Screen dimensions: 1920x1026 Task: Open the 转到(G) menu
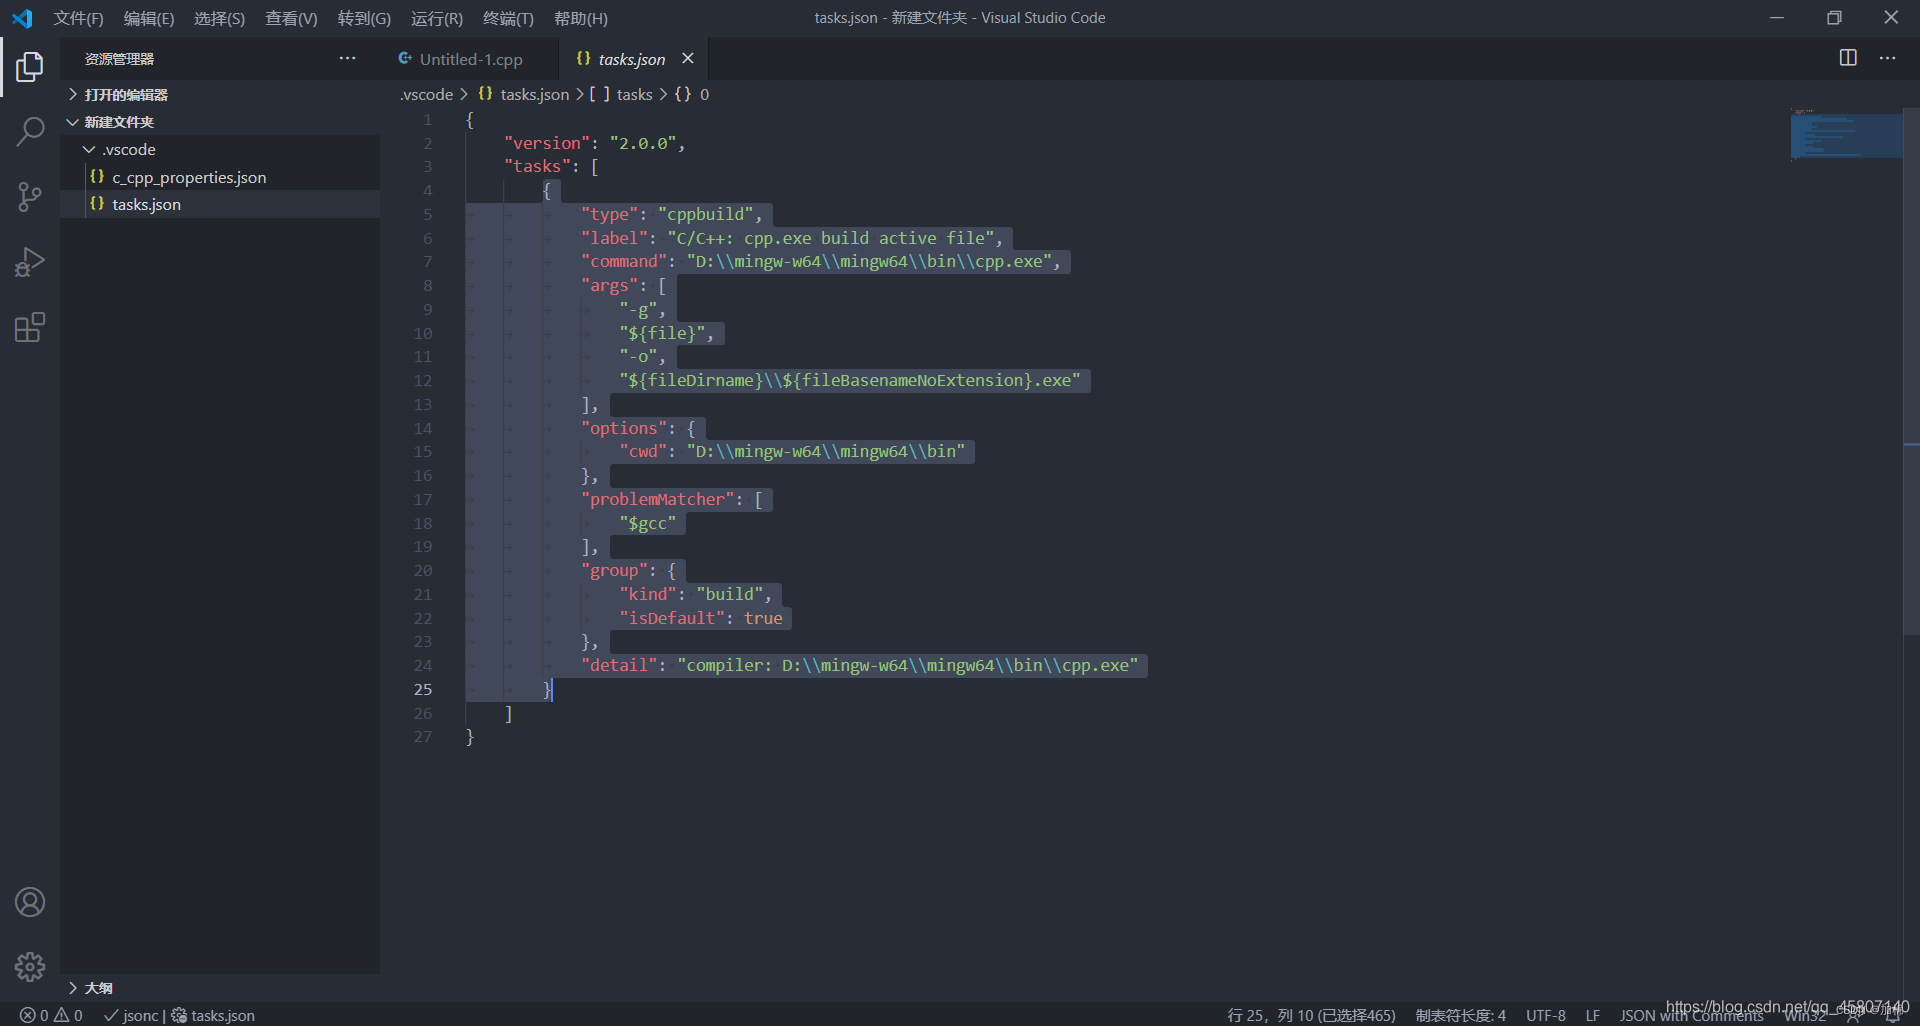(364, 18)
